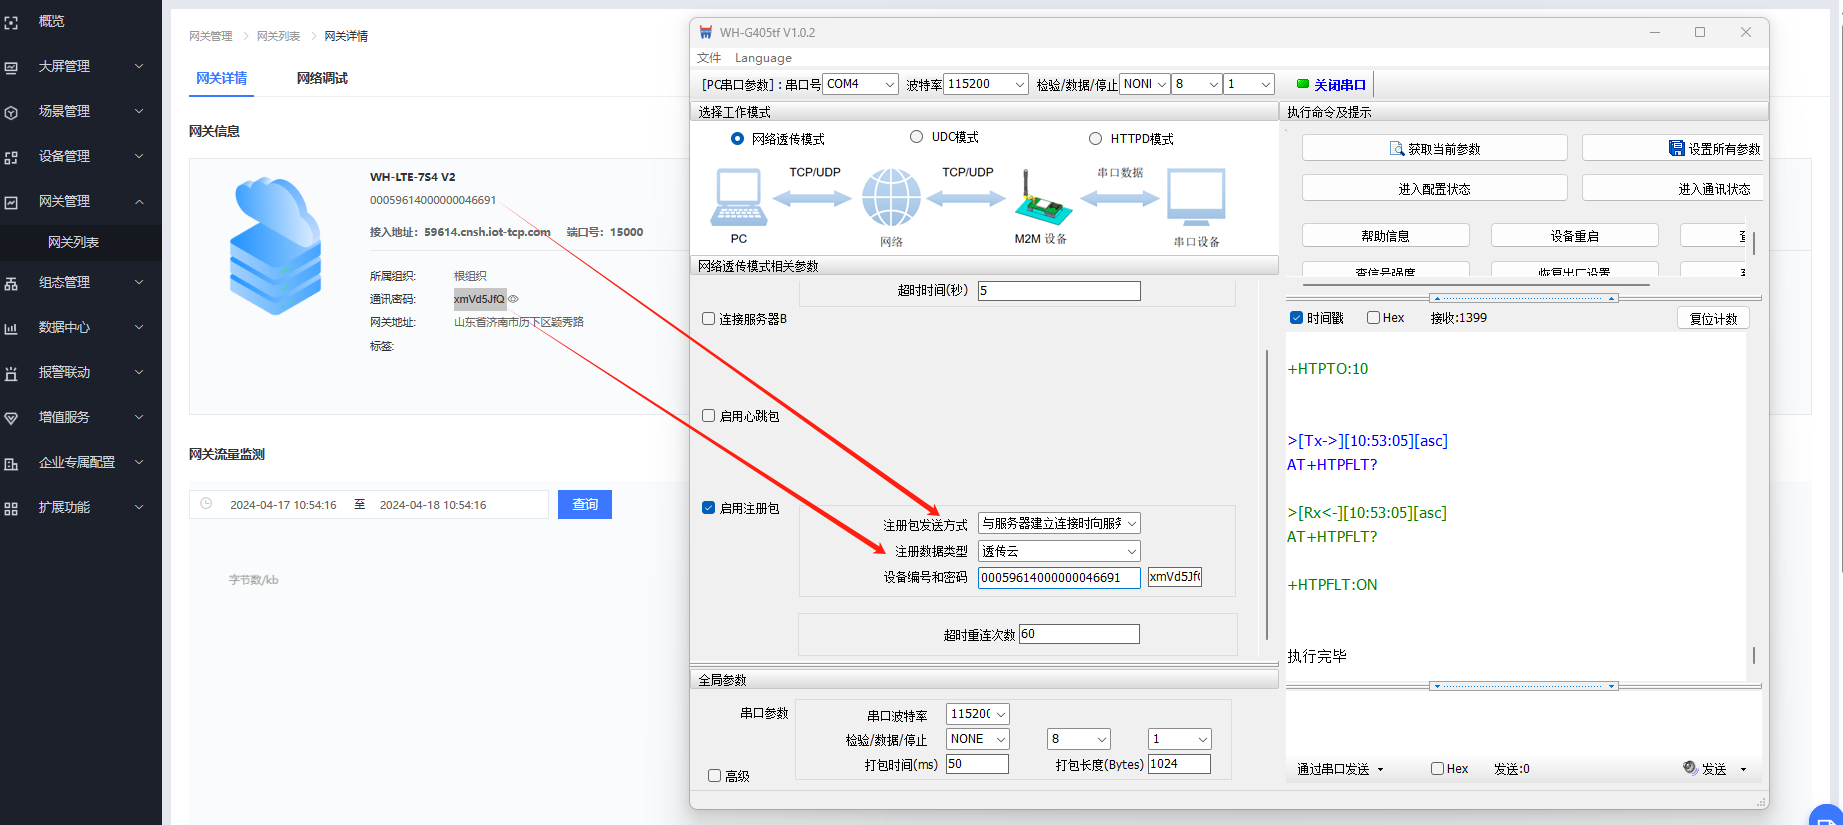Toggle the 时间戳 checkbox

pos(1296,318)
